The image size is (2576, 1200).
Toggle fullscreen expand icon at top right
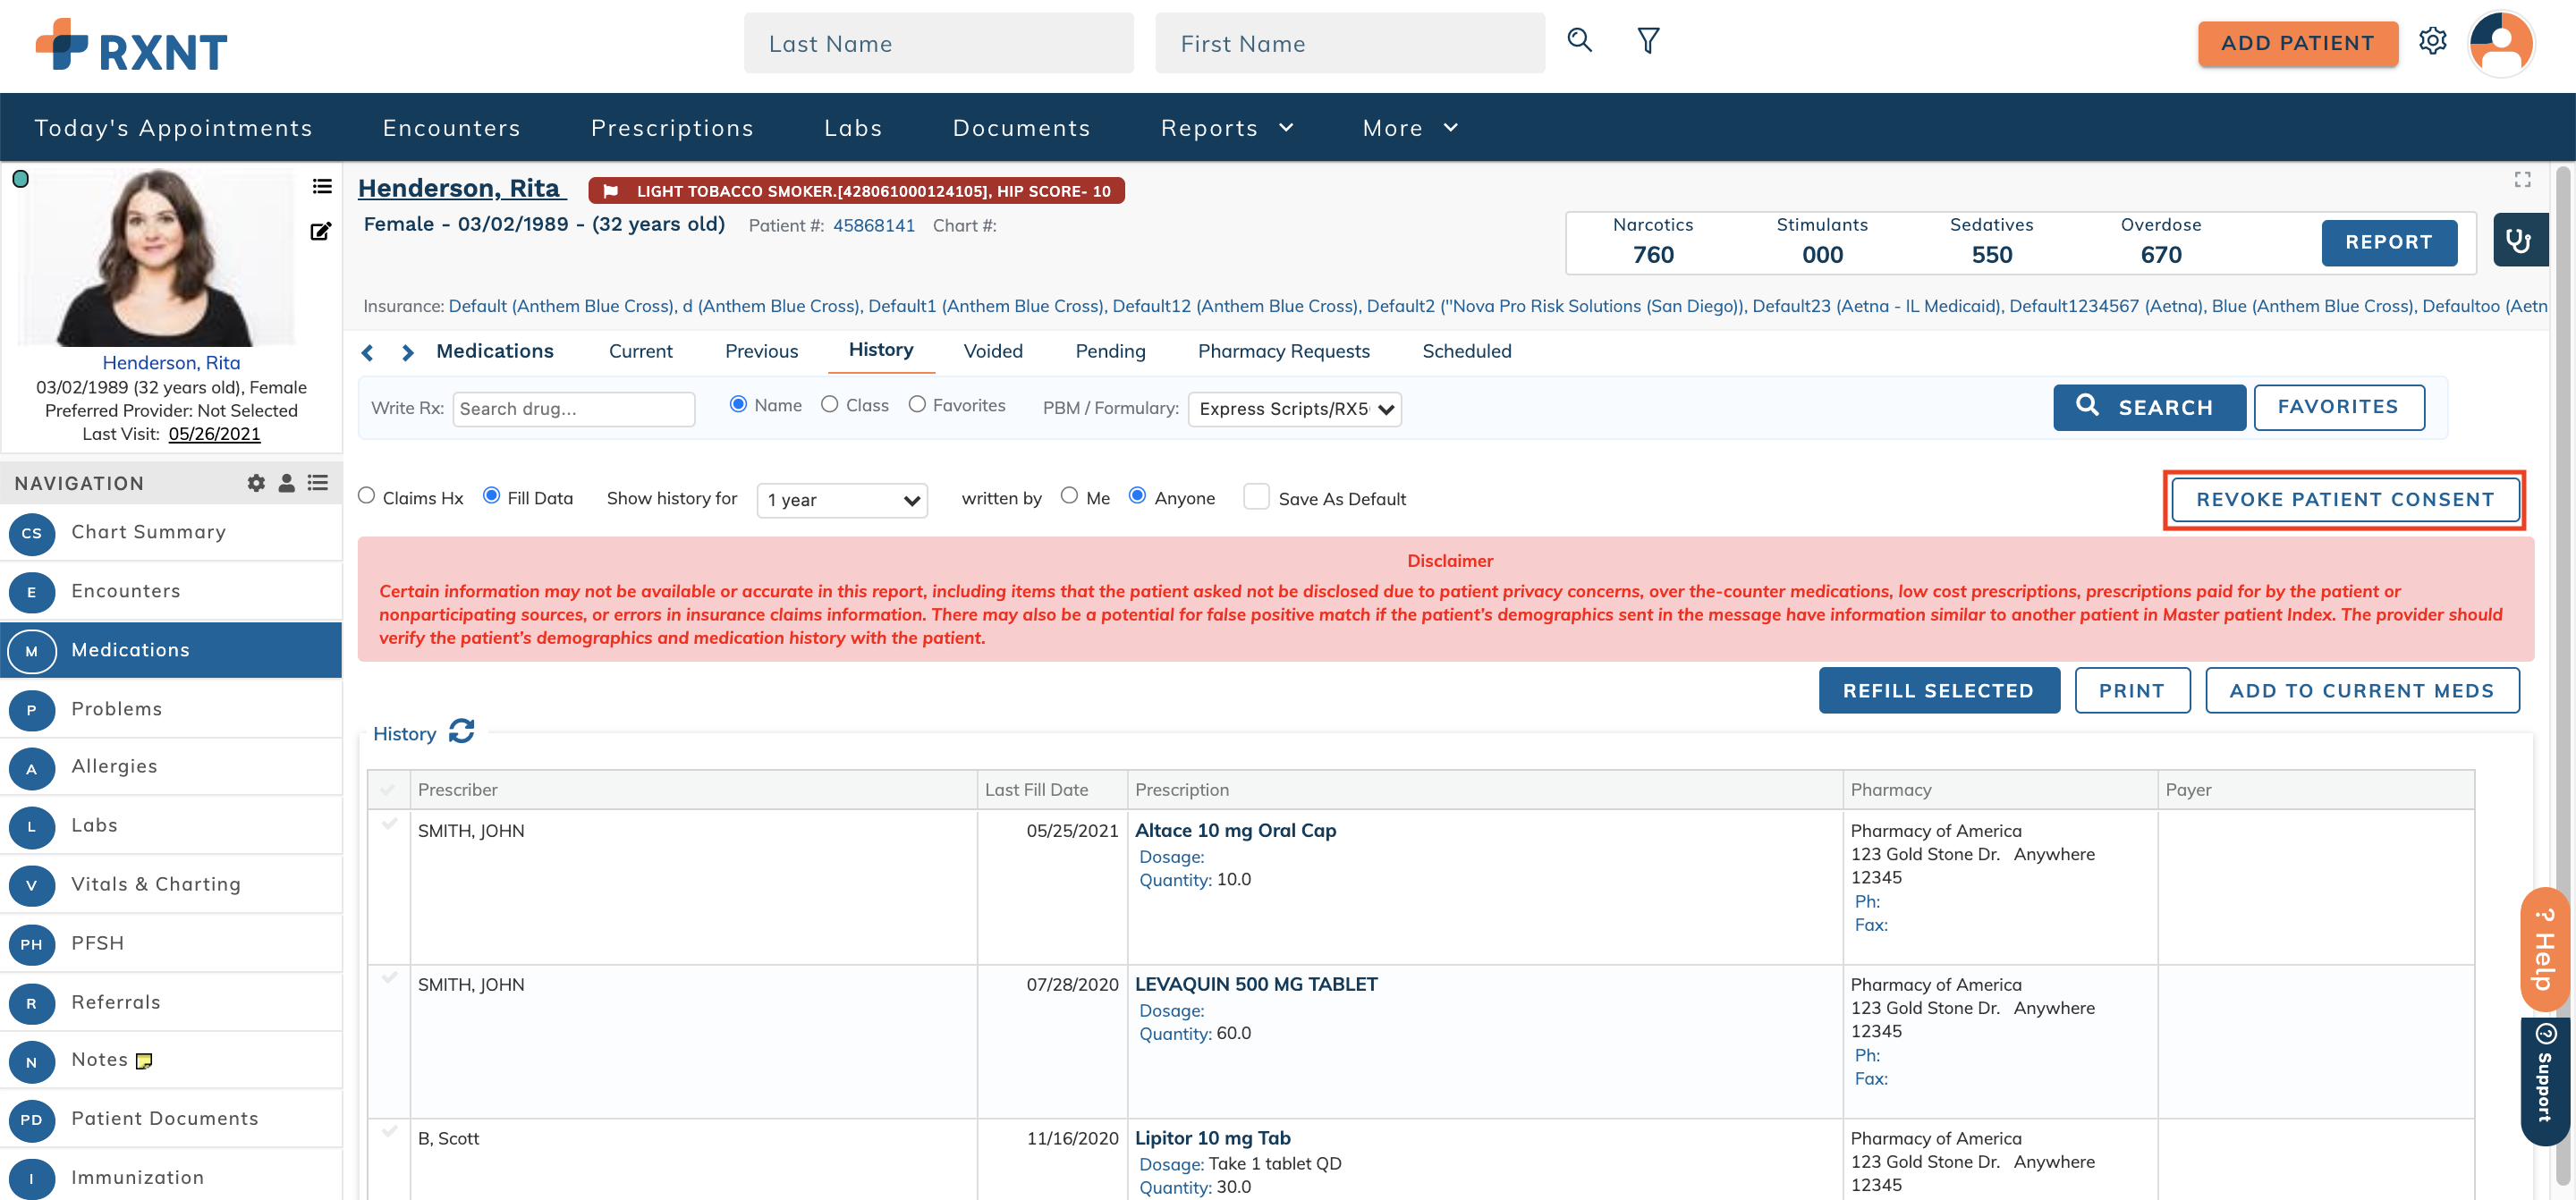coord(2522,179)
